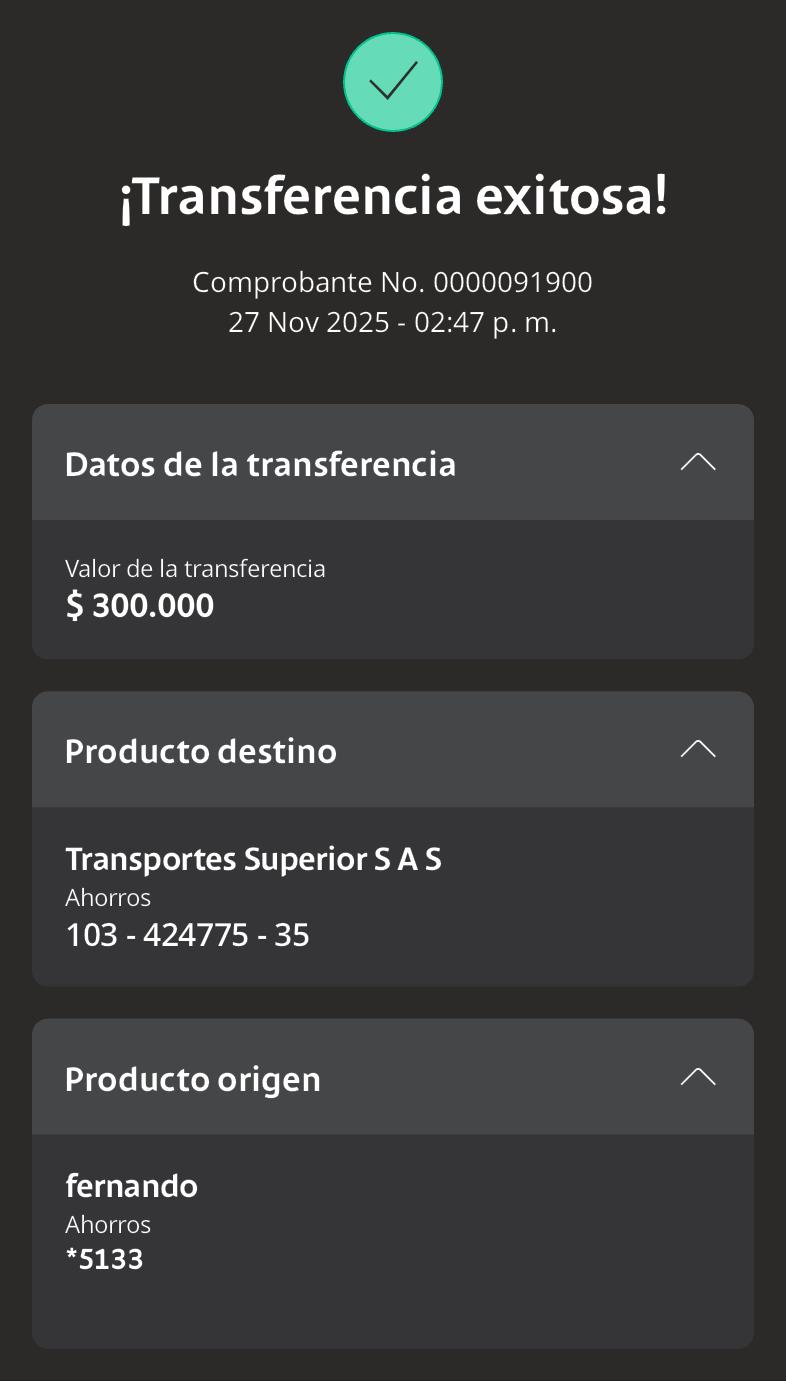Select the masked account number *5133
The height and width of the screenshot is (1381, 786).
click(104, 1259)
